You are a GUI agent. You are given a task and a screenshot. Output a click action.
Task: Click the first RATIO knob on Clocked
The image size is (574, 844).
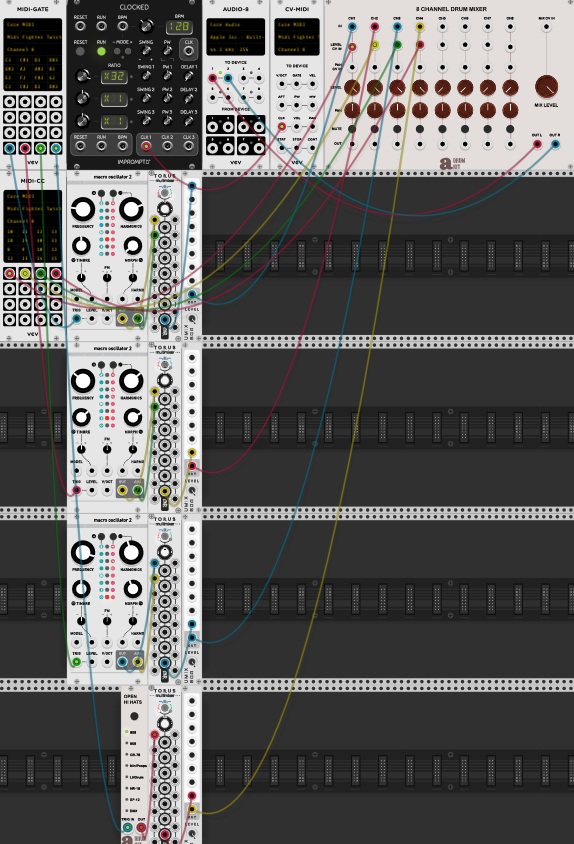tap(82, 76)
